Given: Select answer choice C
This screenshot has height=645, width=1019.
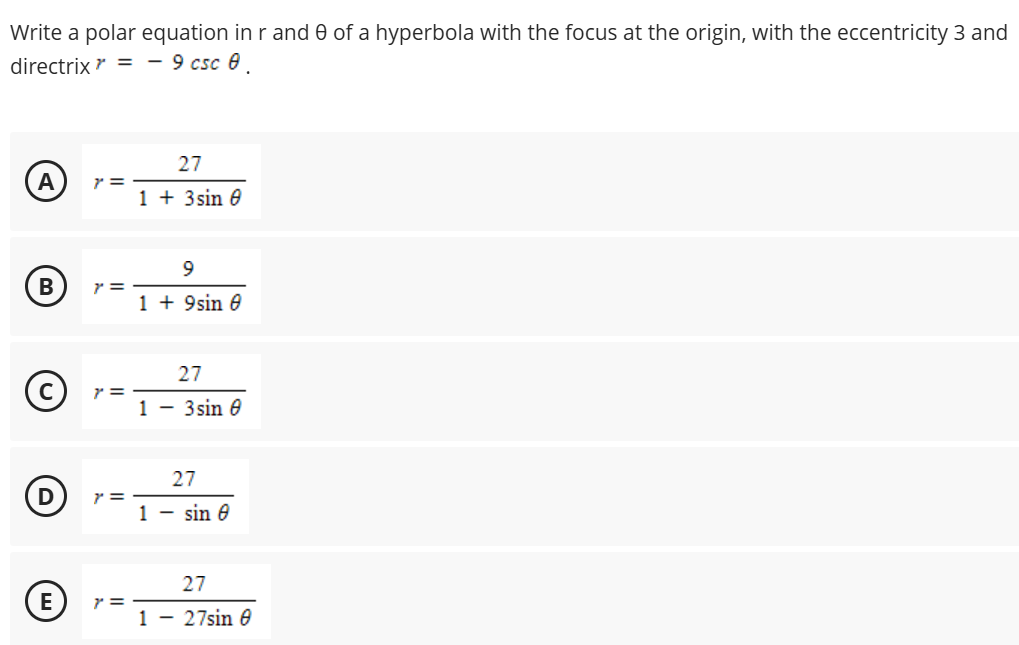Looking at the screenshot, I should (44, 392).
